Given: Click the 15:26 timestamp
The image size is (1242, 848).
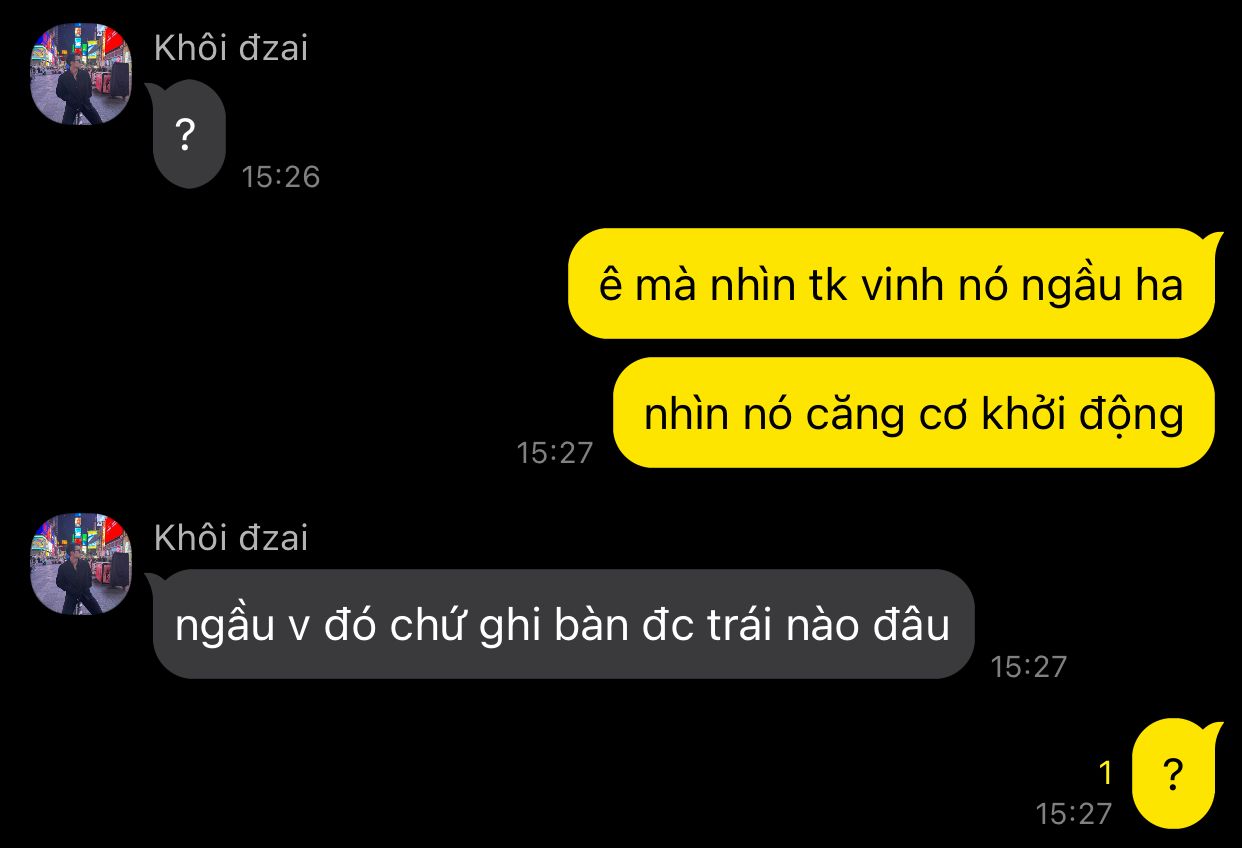Looking at the screenshot, I should pos(280,177).
